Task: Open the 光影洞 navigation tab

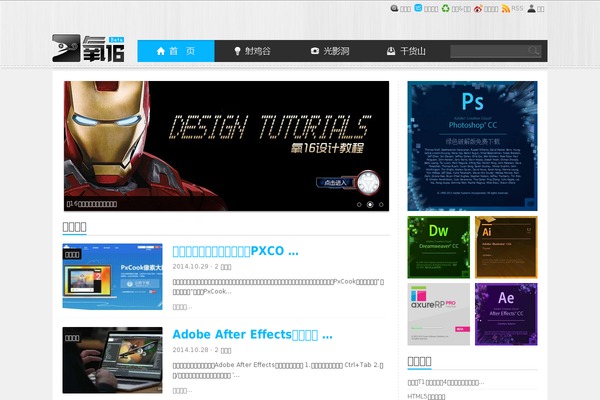Action: point(330,51)
